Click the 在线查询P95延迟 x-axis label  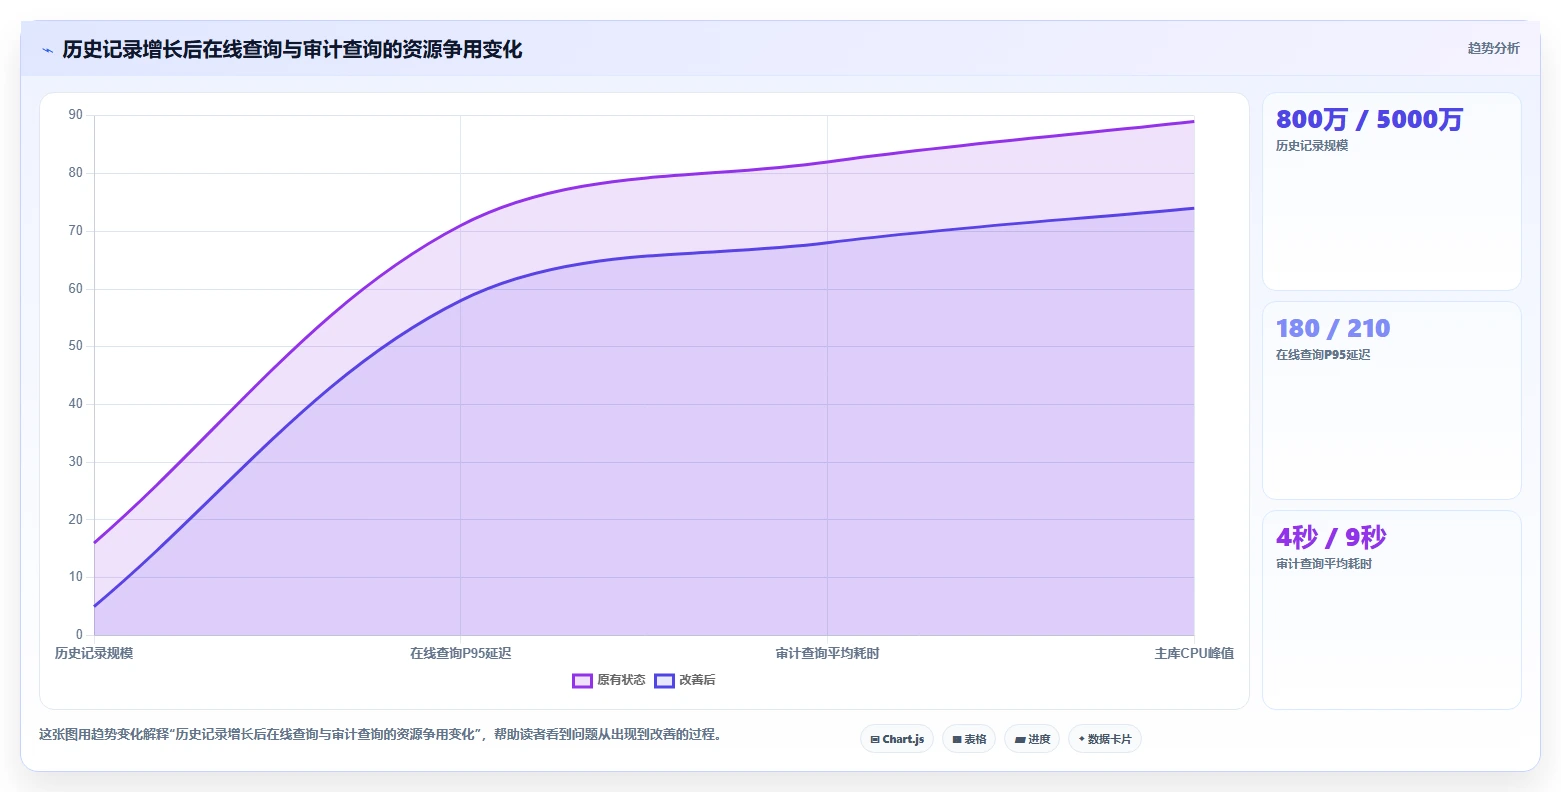(460, 653)
